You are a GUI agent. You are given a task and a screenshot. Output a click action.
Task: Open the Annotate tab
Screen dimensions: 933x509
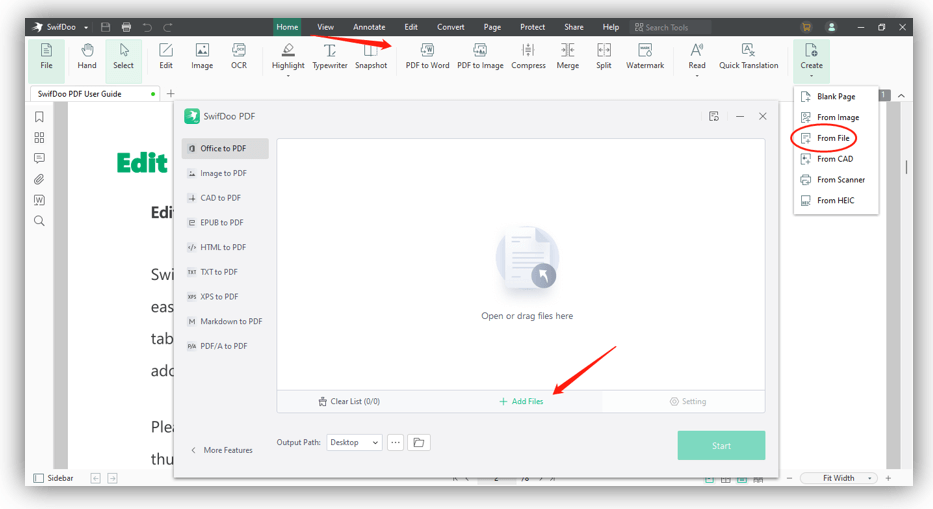[x=369, y=27]
